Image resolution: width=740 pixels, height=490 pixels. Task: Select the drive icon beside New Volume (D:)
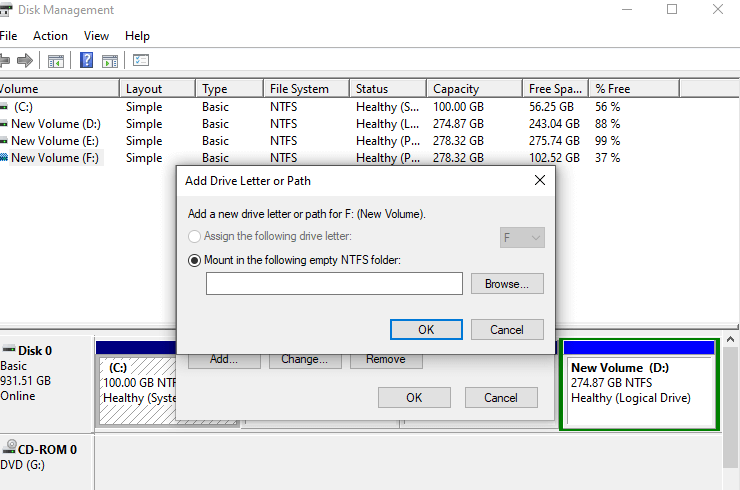point(4,124)
